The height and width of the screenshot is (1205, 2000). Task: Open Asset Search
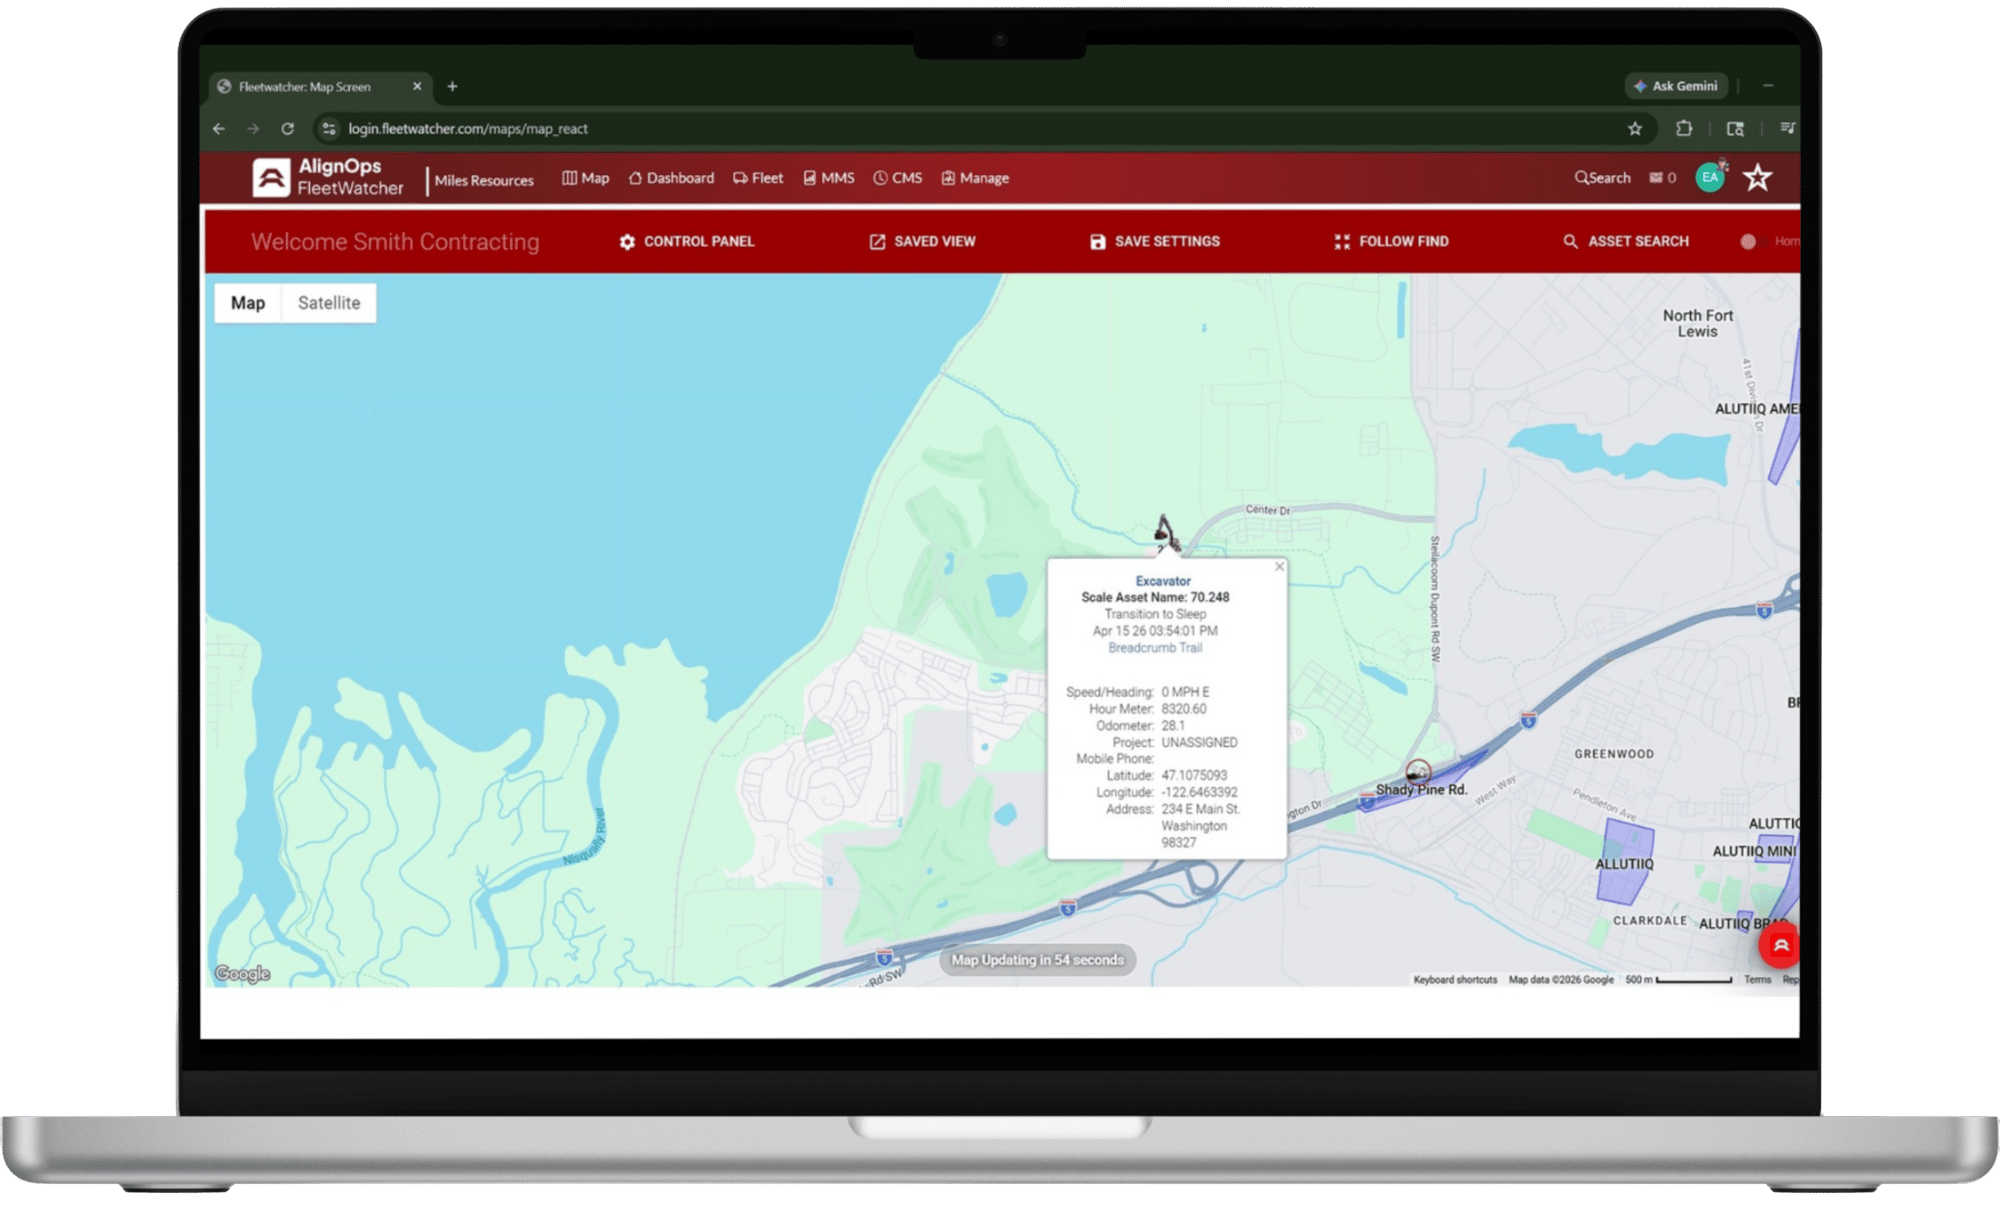(1626, 241)
